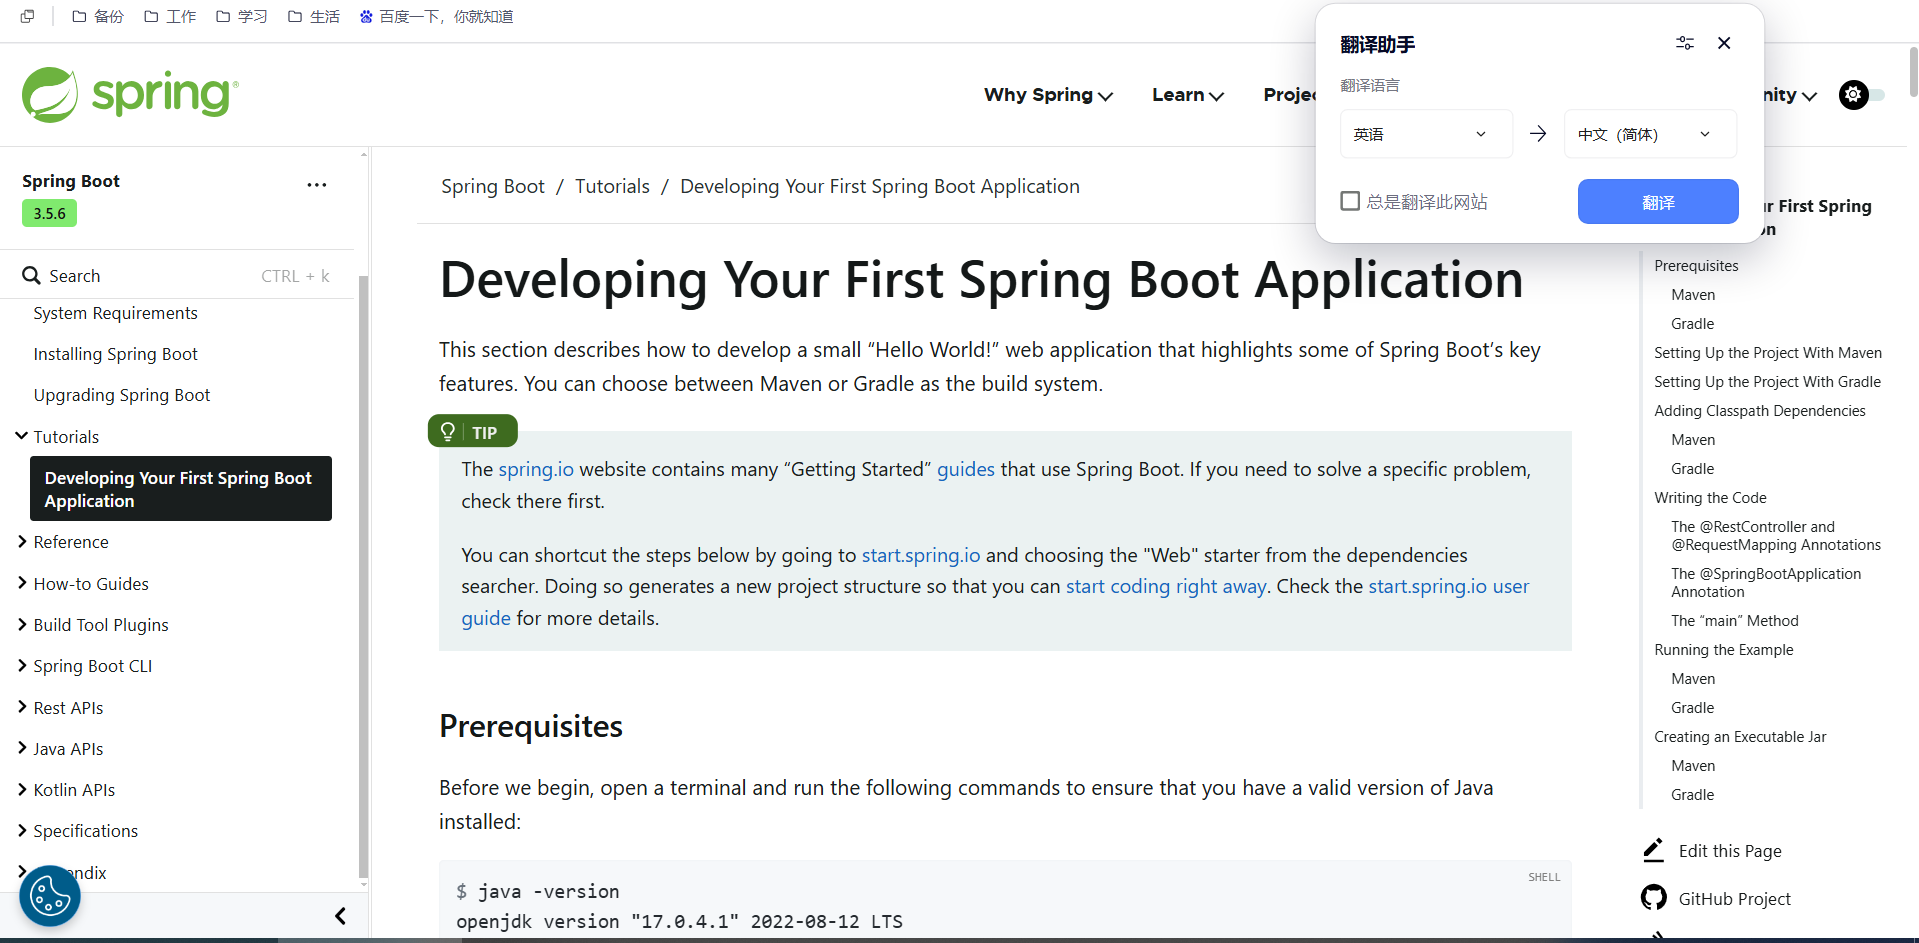Jump to Setting Up the Project With Gradle
Viewport: 1919px width, 943px height.
click(x=1767, y=381)
